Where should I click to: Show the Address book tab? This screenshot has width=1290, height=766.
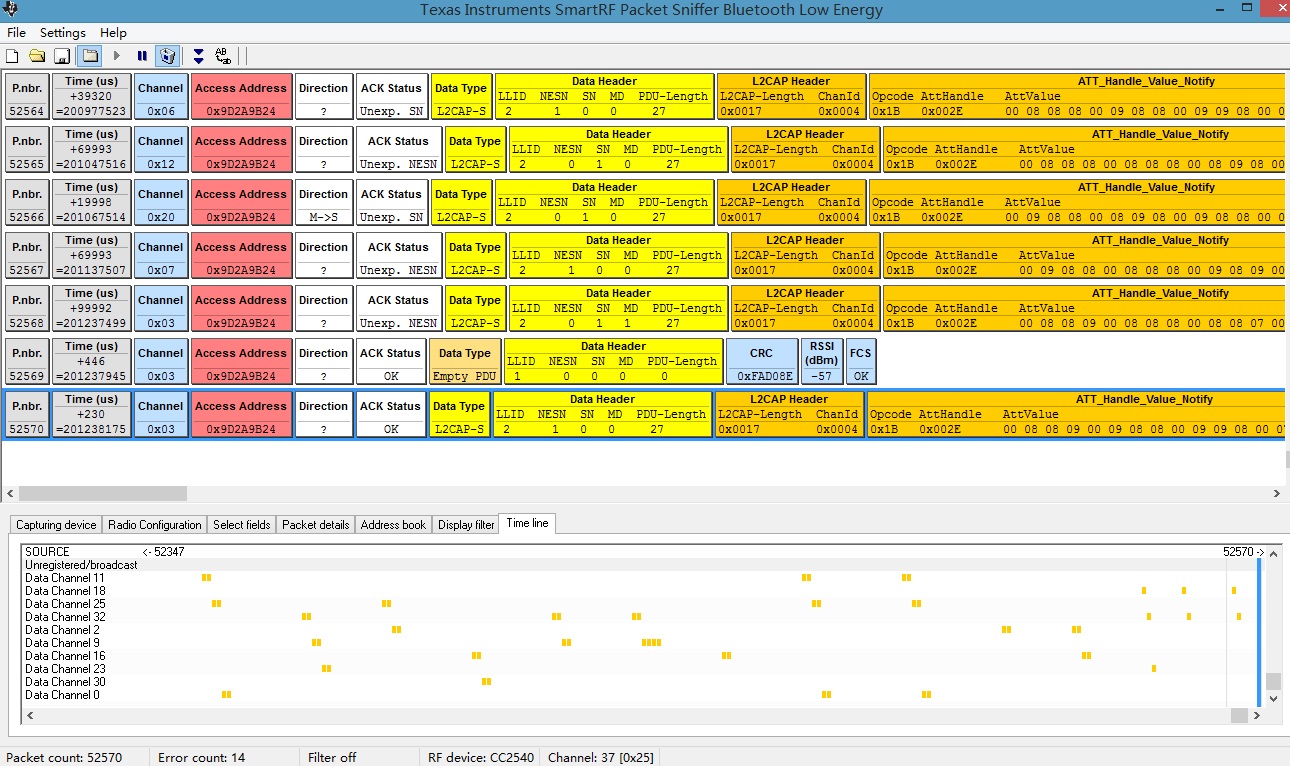393,525
